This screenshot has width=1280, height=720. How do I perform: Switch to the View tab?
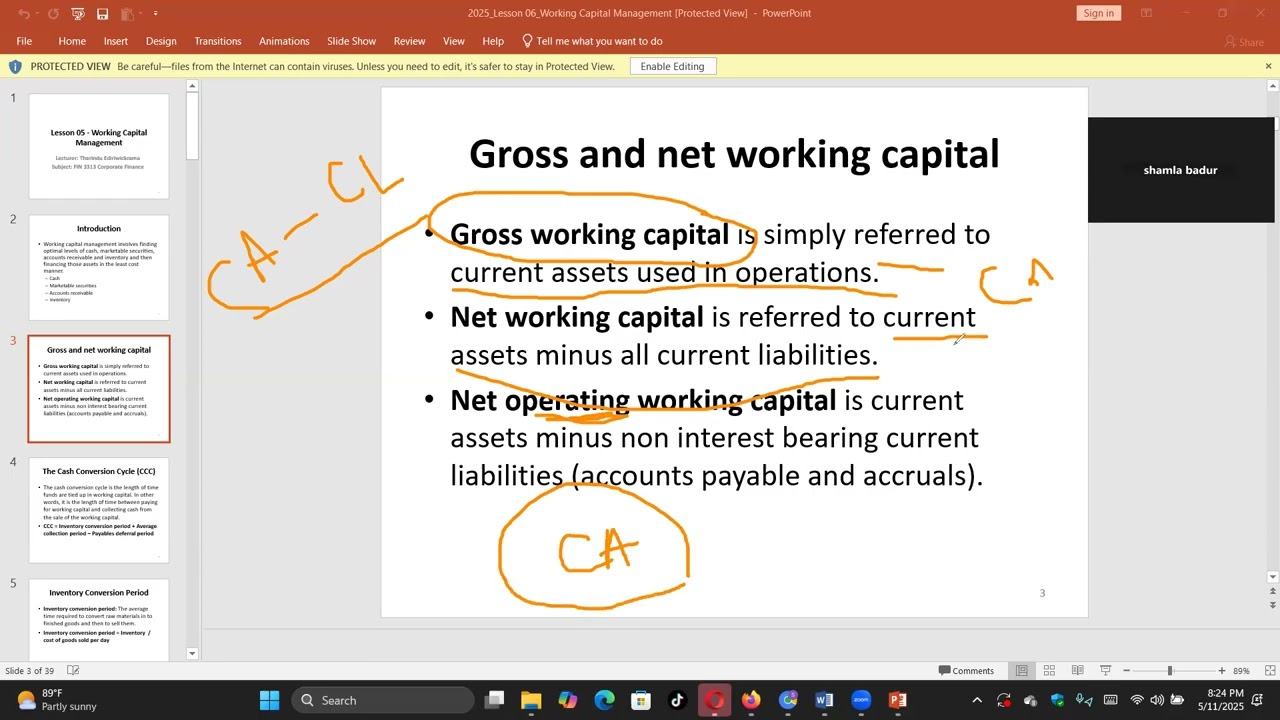tap(454, 41)
